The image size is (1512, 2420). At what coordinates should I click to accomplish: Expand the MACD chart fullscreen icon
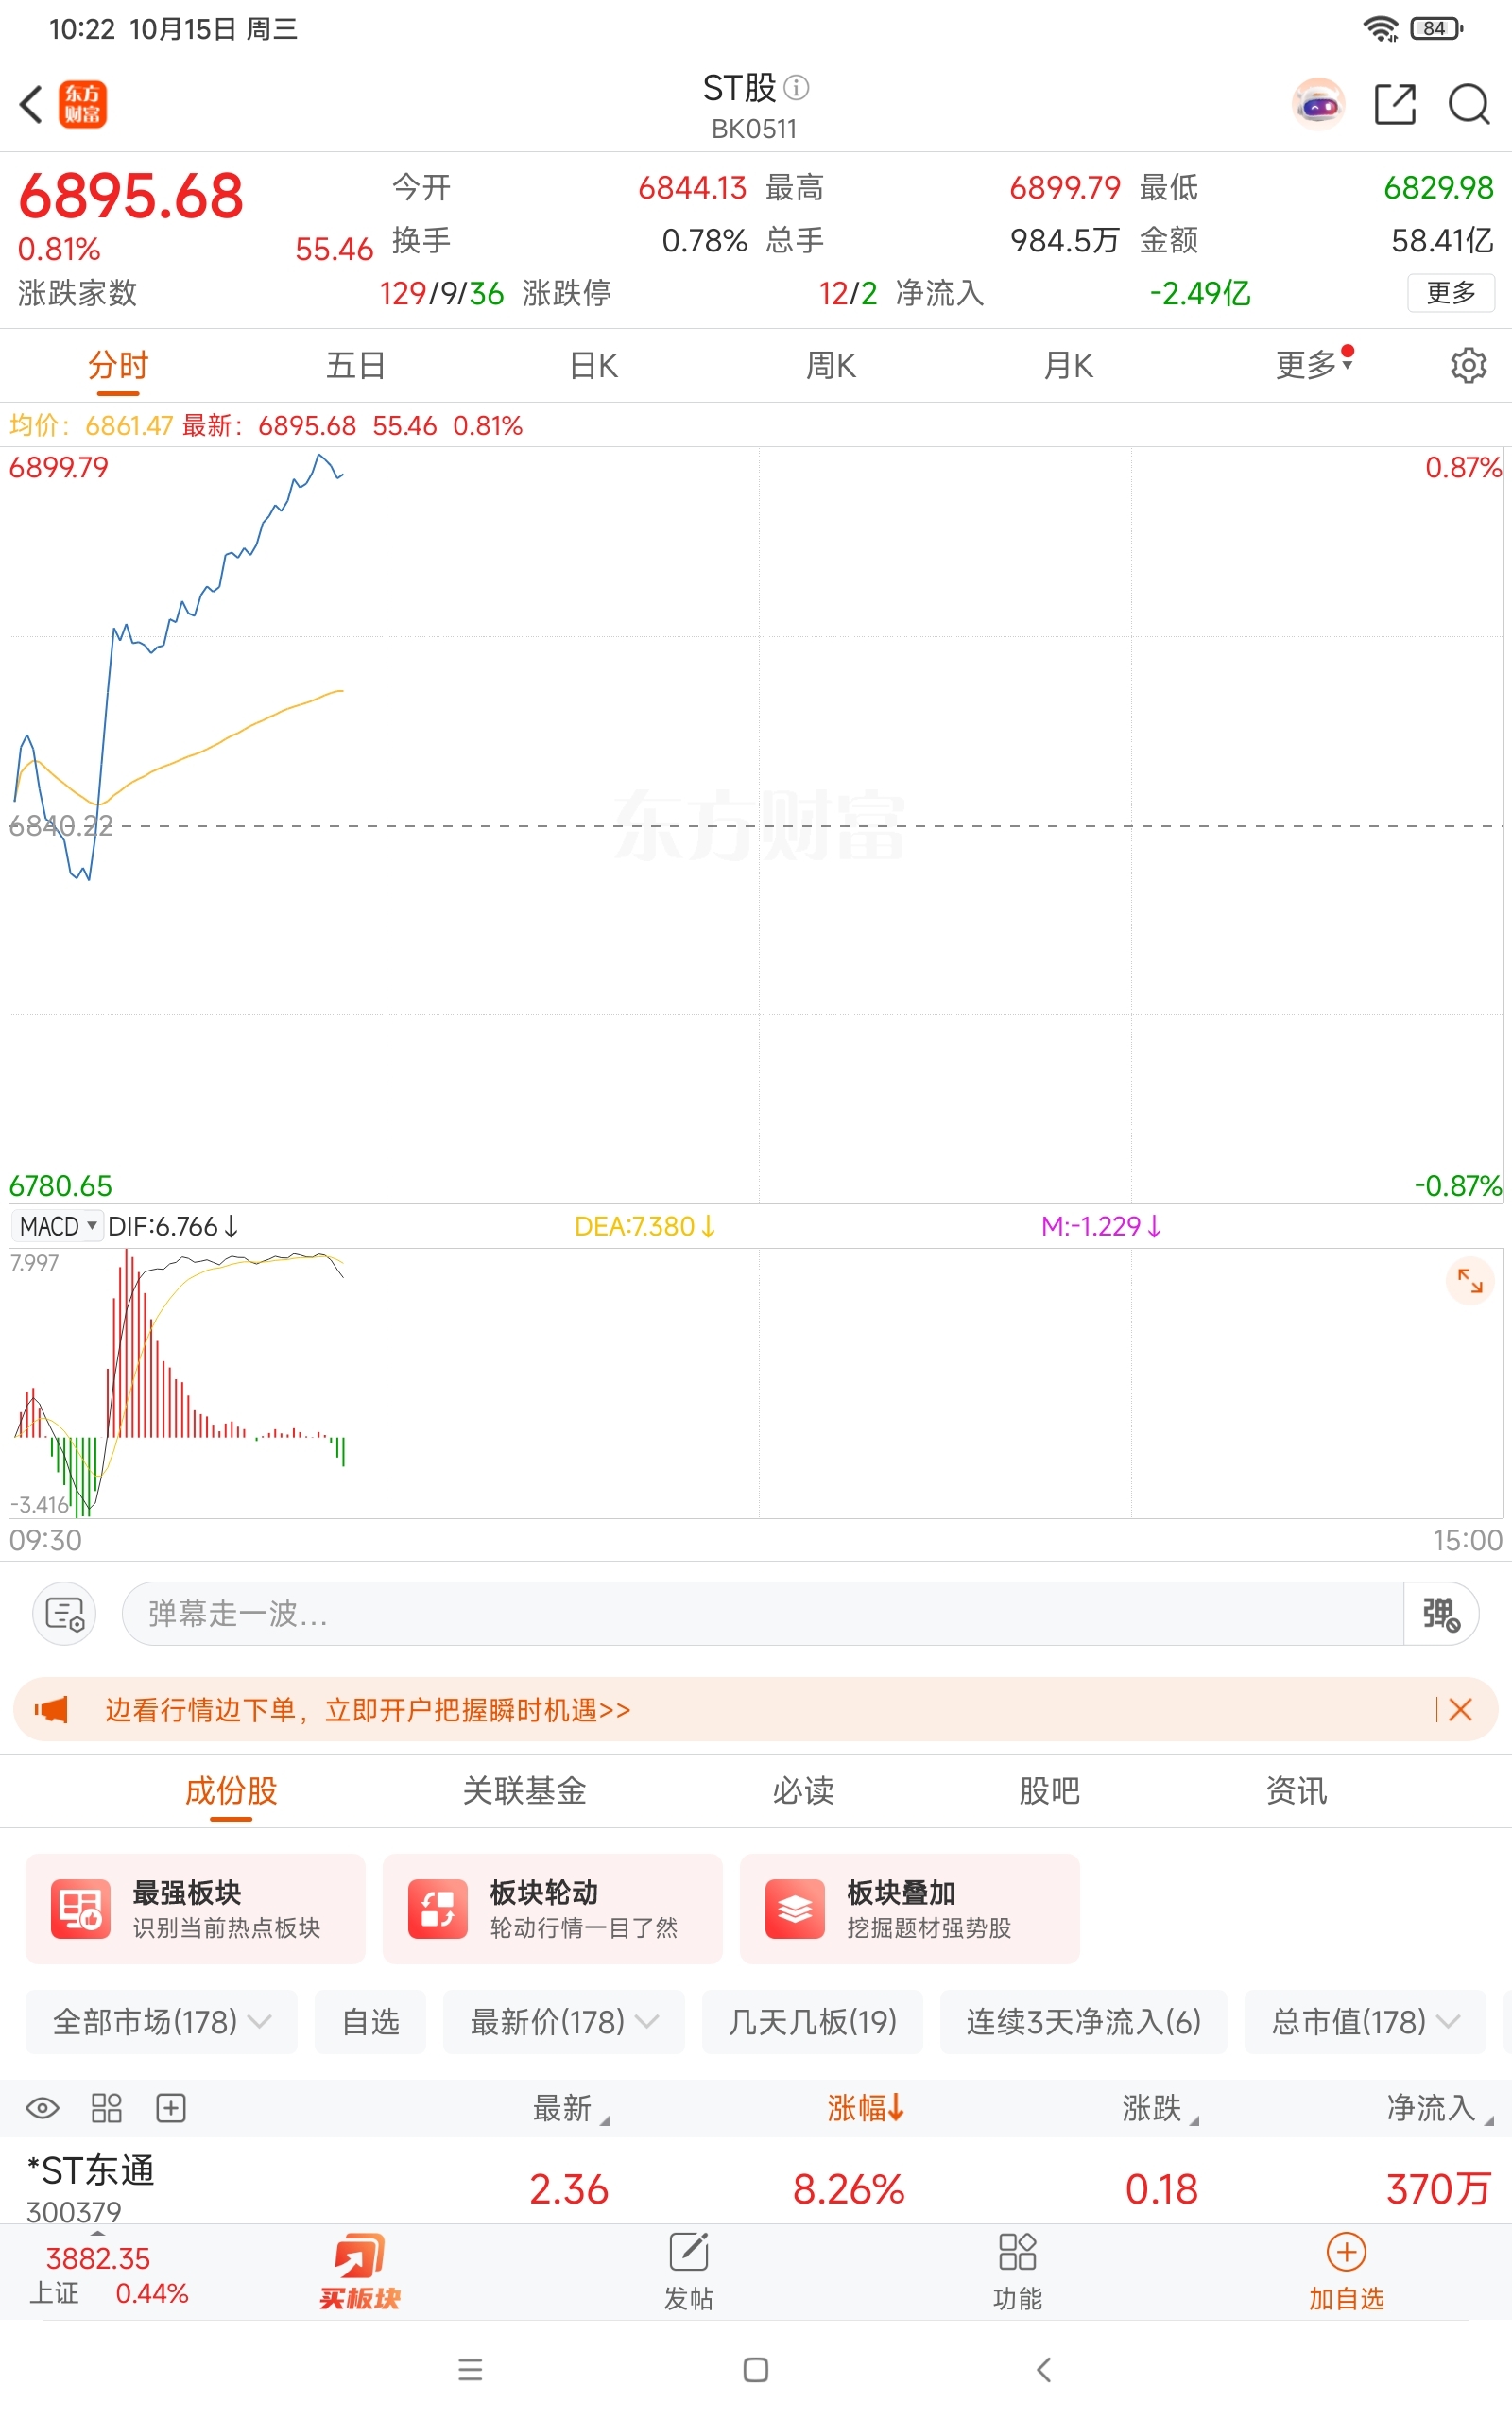[x=1469, y=1281]
